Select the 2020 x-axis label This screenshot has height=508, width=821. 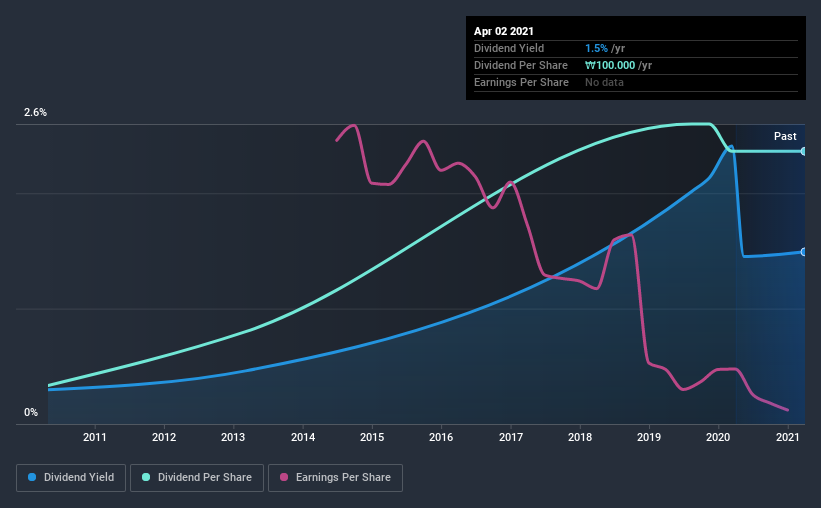[x=718, y=437]
